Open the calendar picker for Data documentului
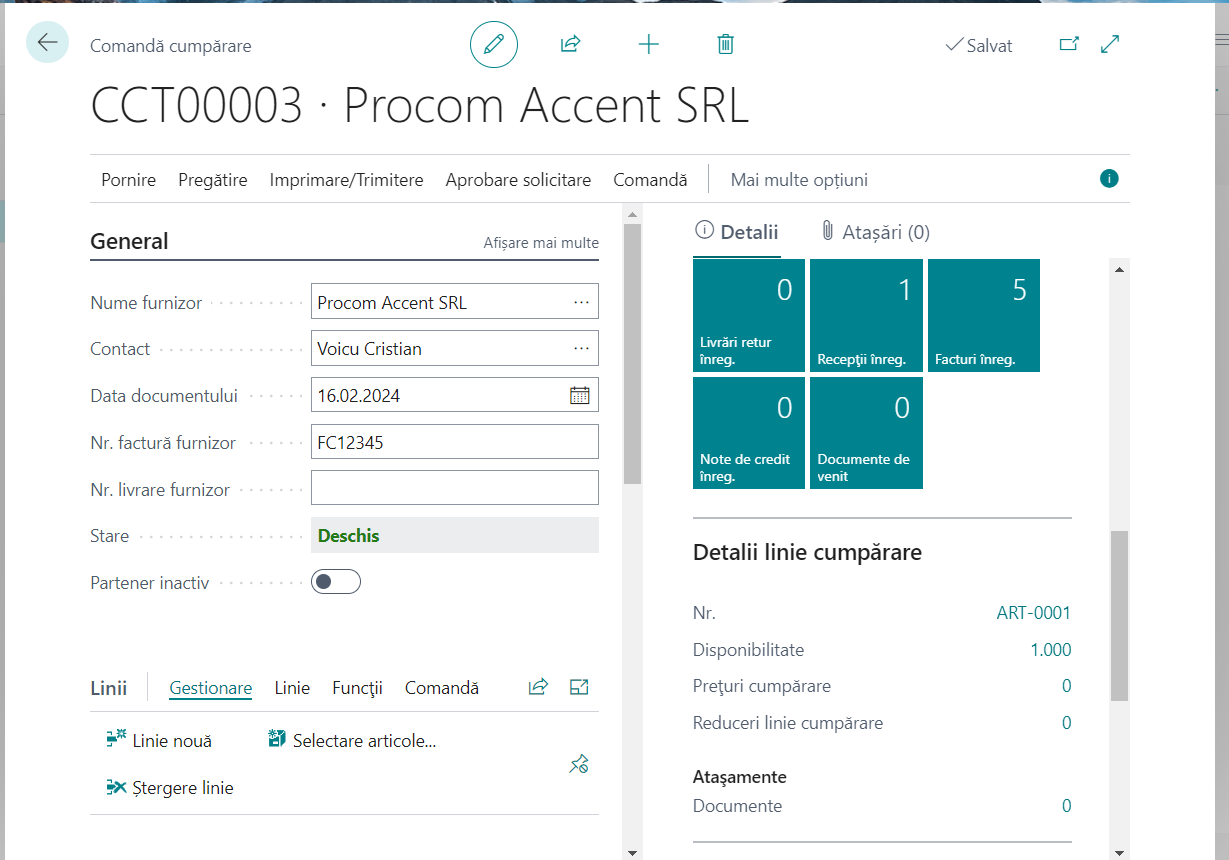 580,395
